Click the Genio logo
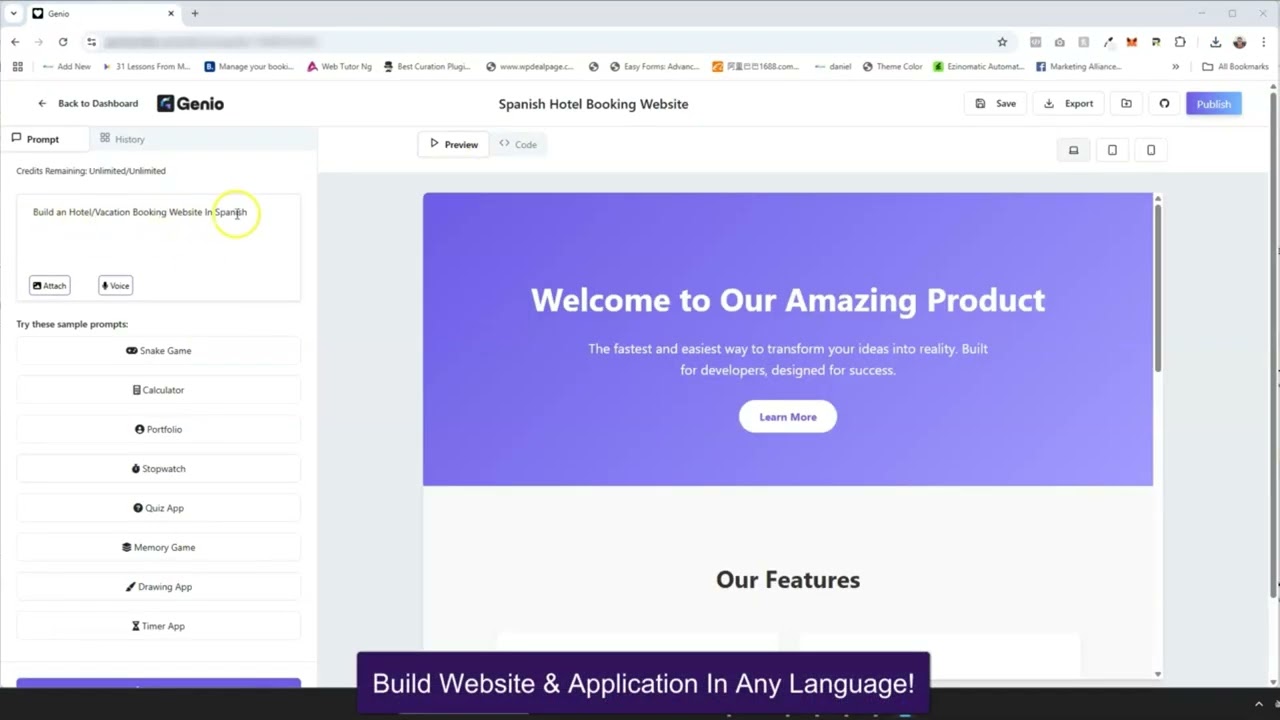The height and width of the screenshot is (720, 1280). (x=190, y=104)
